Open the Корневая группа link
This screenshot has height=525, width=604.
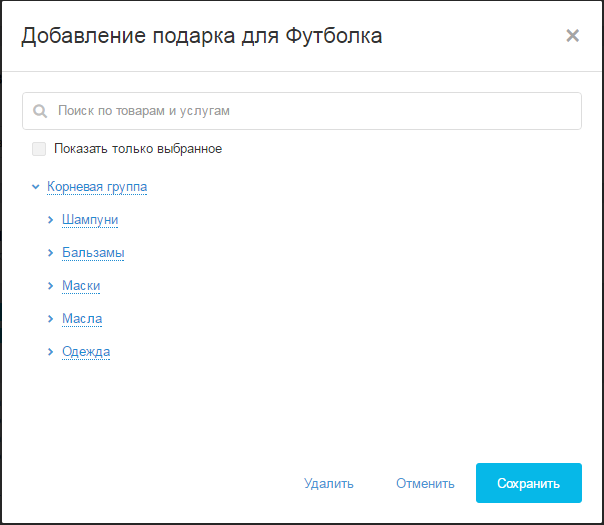click(x=97, y=187)
